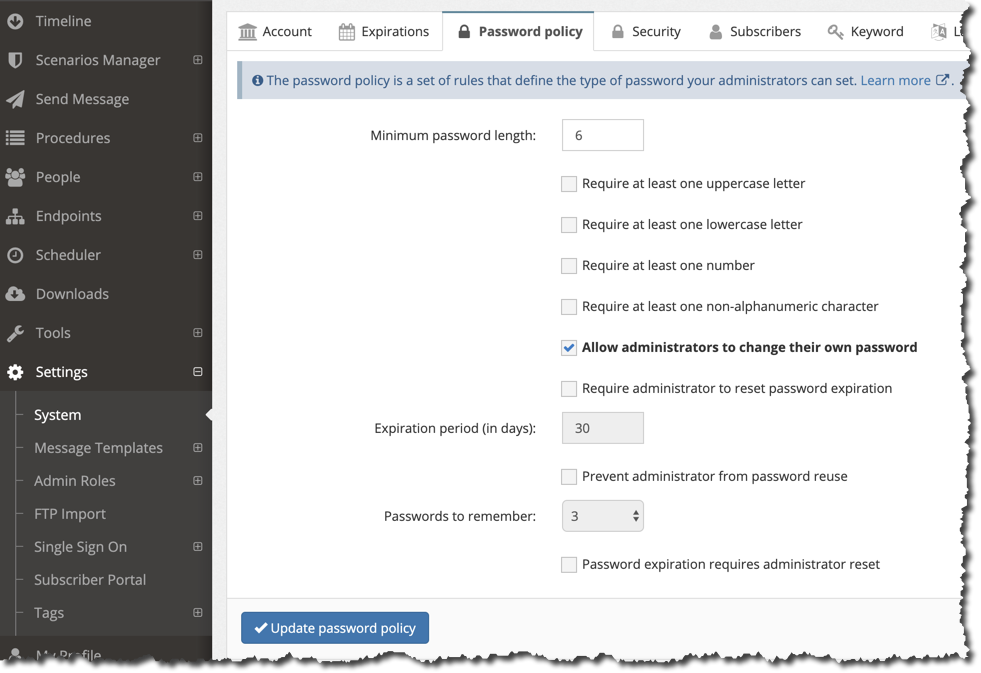Check require at least one number
The height and width of the screenshot is (673, 981).
coord(569,266)
